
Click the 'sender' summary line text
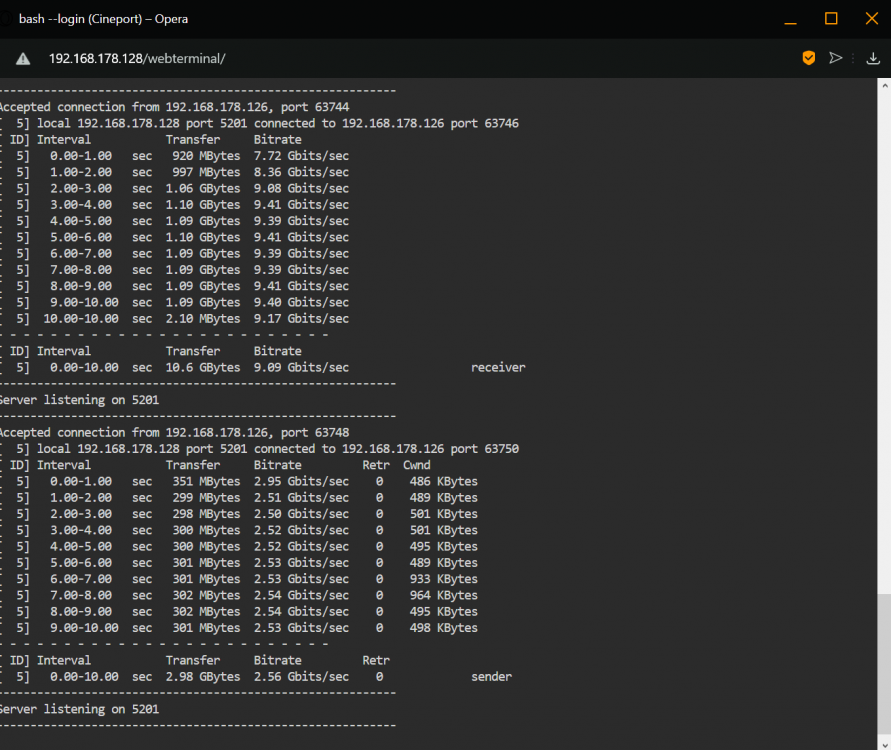[492, 677]
